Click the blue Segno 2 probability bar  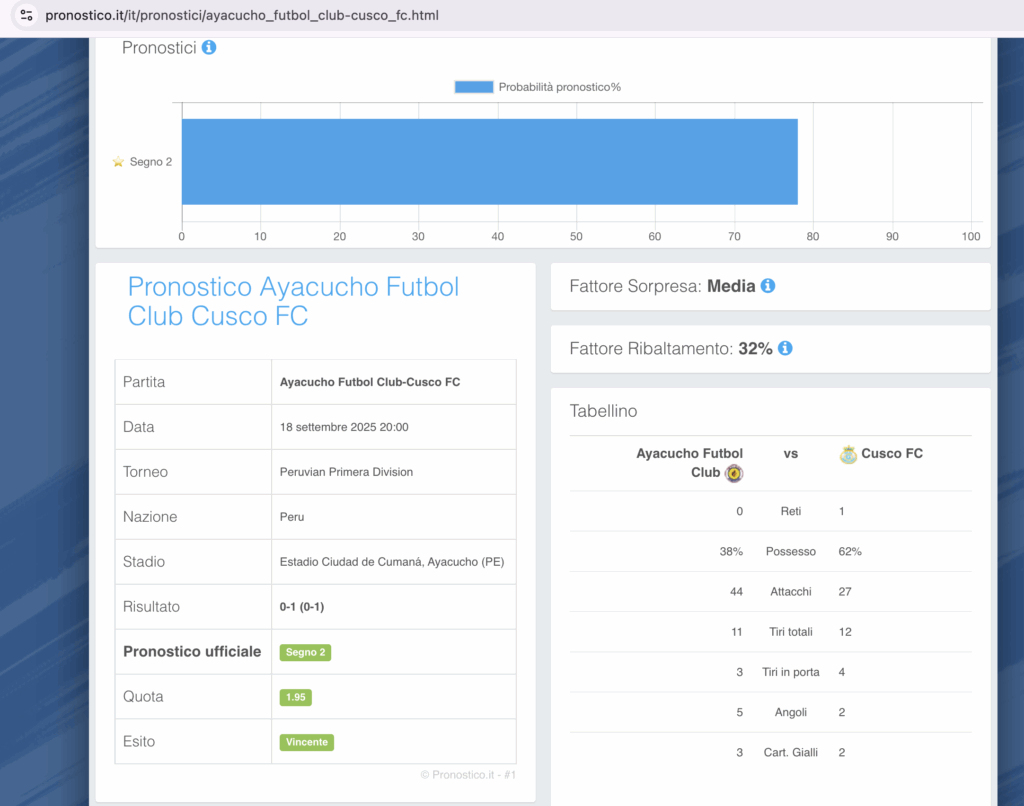point(490,161)
